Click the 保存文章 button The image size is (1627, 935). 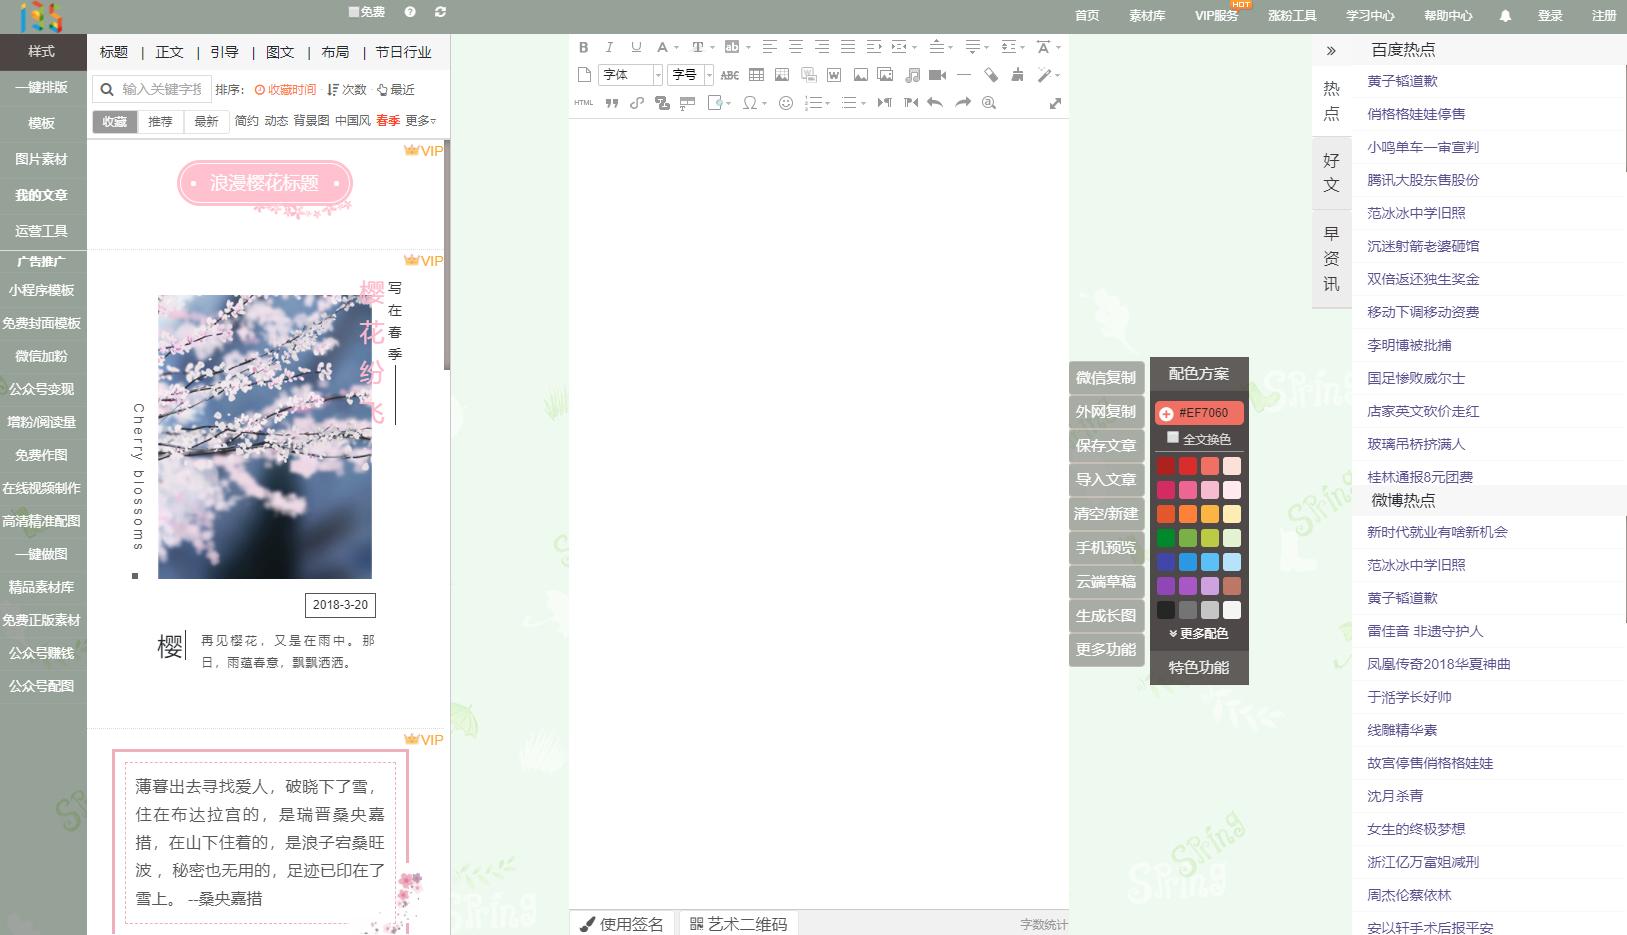pos(1105,446)
